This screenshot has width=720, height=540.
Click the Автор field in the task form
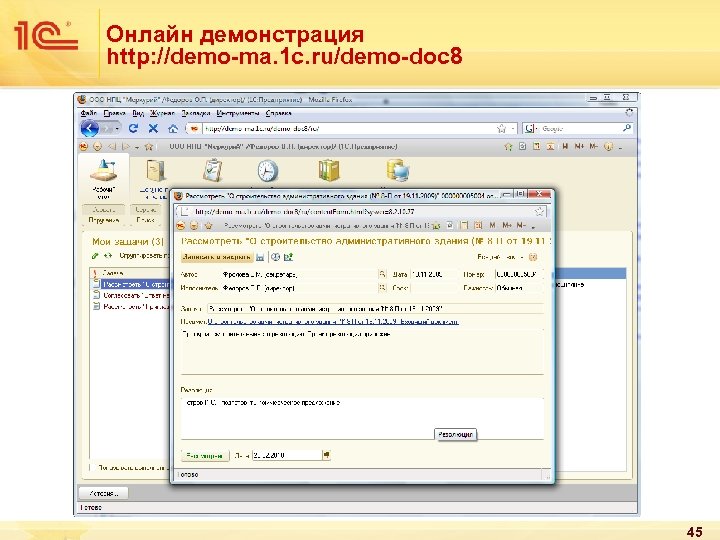coord(298,275)
